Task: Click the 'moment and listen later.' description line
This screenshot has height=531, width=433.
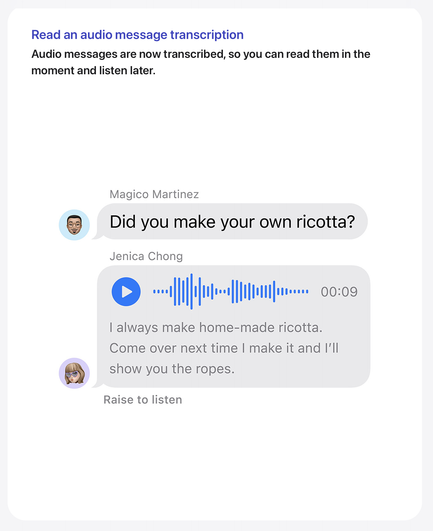Action: [93, 70]
